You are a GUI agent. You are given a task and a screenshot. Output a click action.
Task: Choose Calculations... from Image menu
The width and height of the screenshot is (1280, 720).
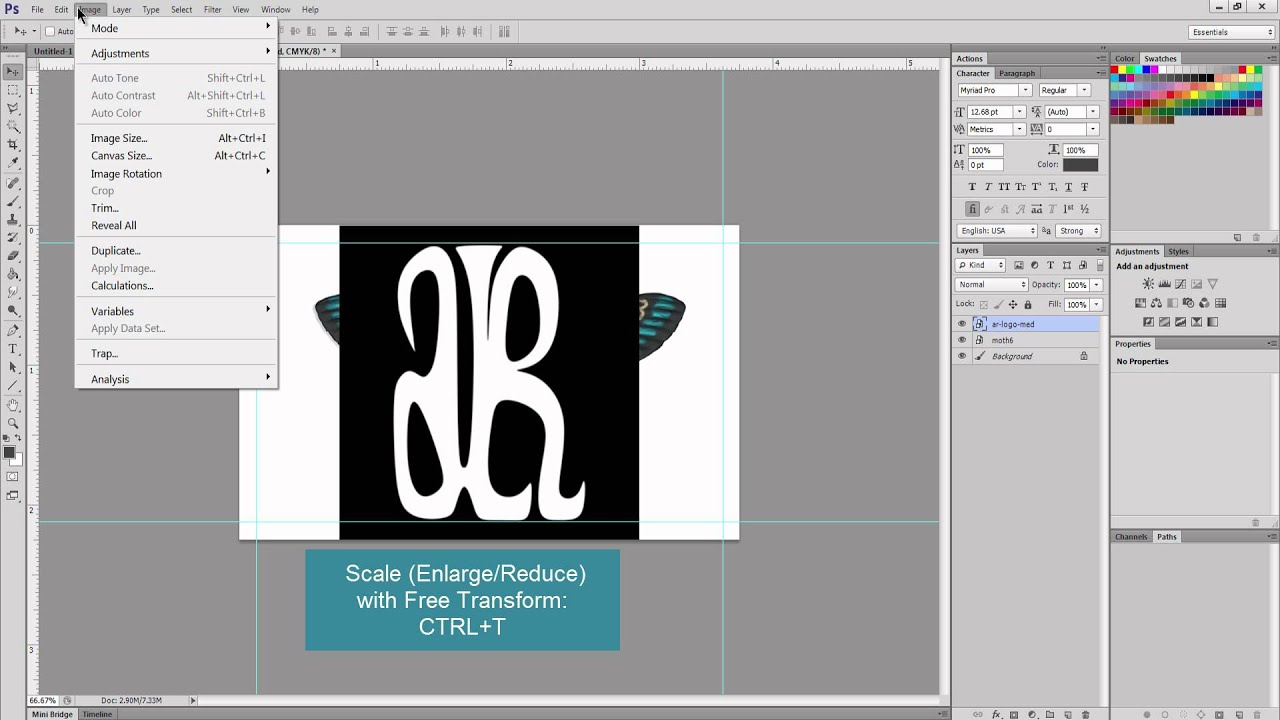point(175,286)
